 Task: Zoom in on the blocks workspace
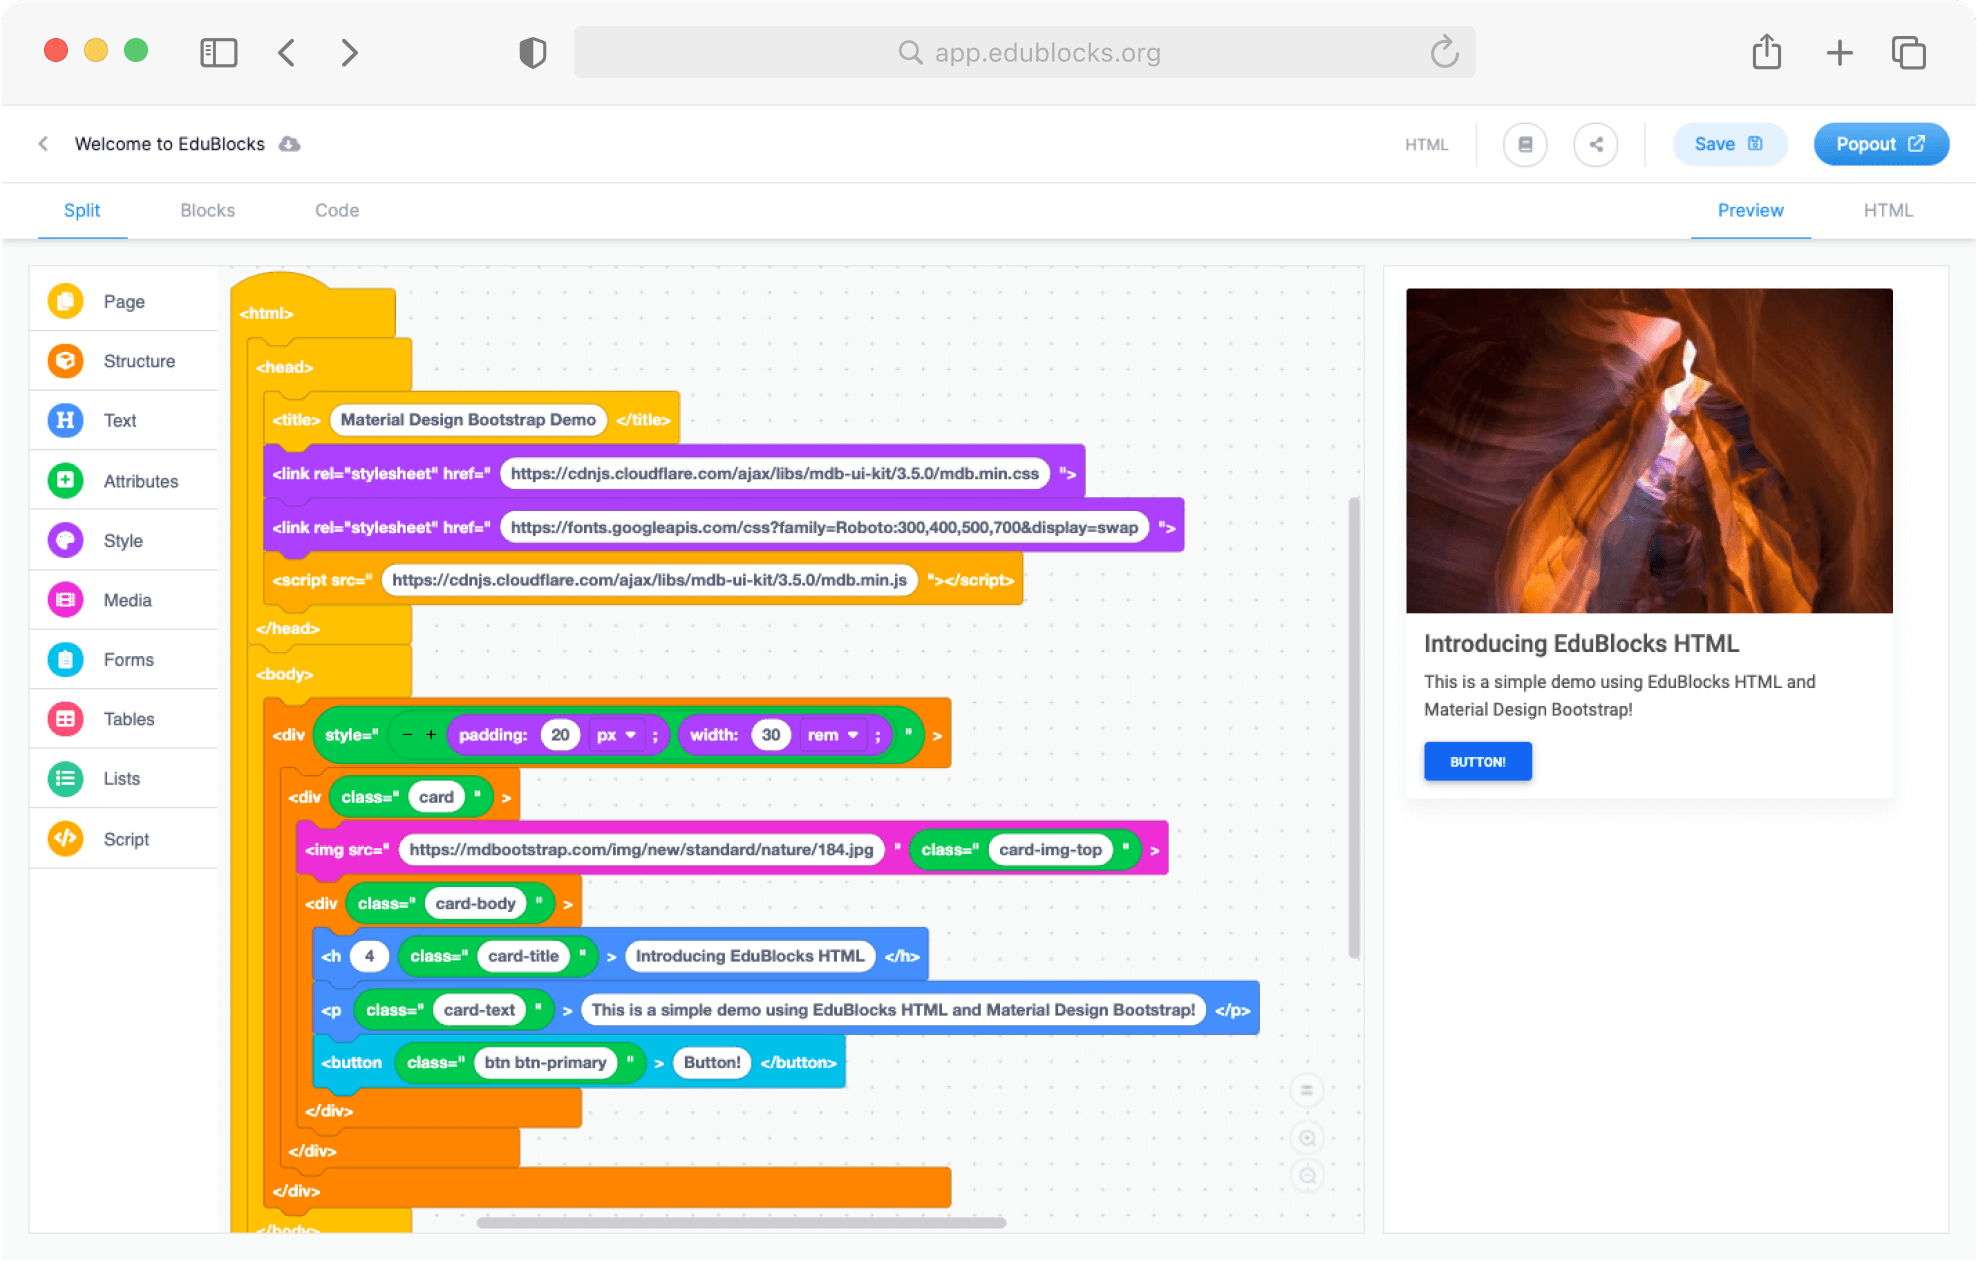(x=1307, y=1138)
